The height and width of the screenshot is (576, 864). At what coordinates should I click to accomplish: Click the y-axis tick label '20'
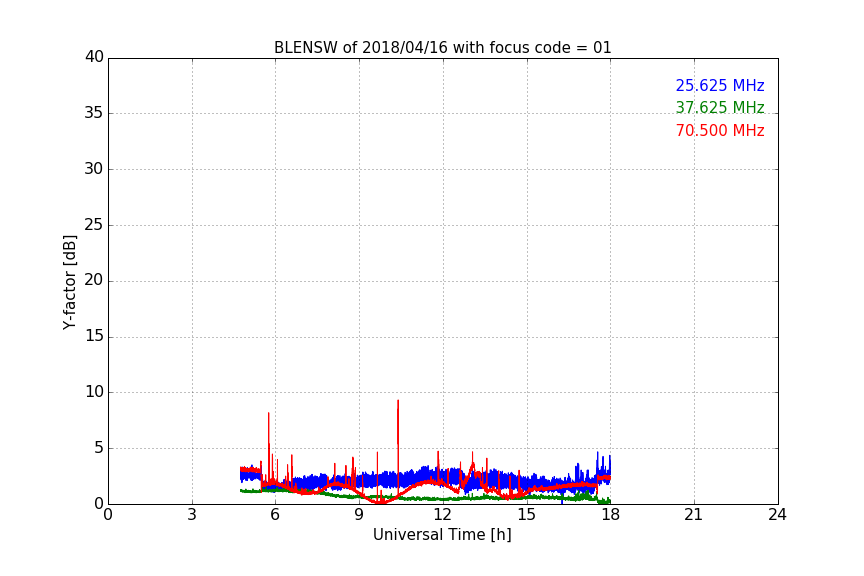[x=94, y=281]
